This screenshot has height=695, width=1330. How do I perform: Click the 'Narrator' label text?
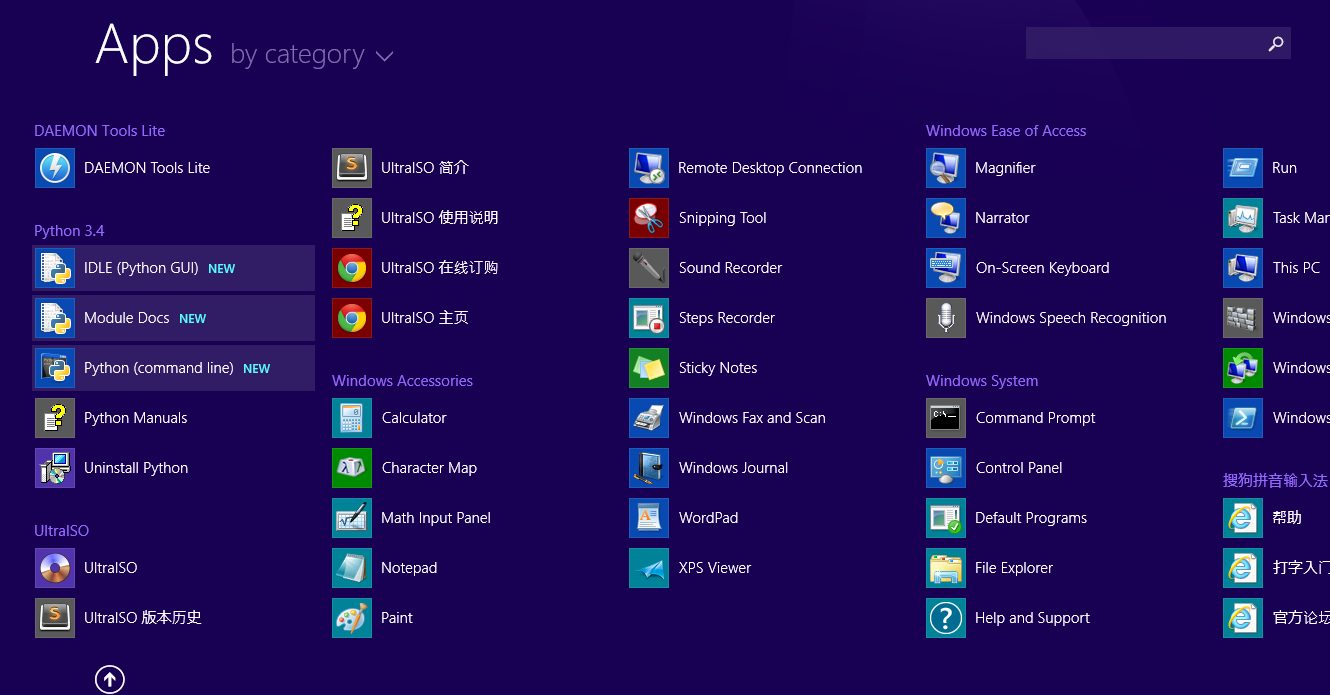(1002, 218)
